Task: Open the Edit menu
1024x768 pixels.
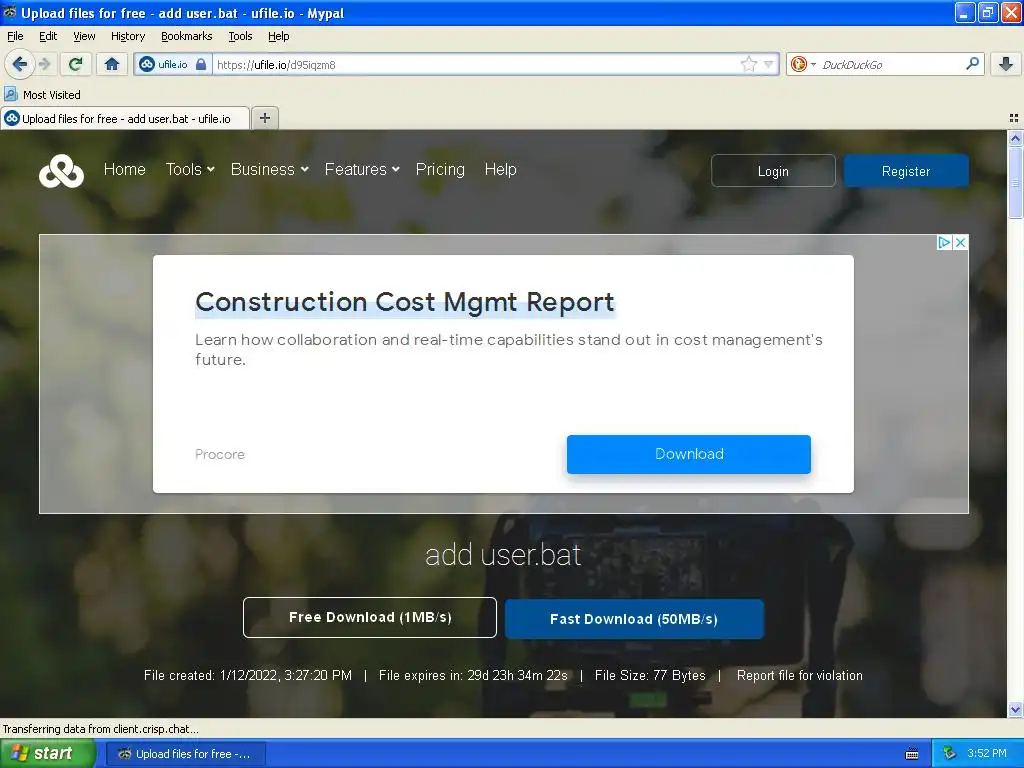Action: pyautogui.click(x=48, y=36)
